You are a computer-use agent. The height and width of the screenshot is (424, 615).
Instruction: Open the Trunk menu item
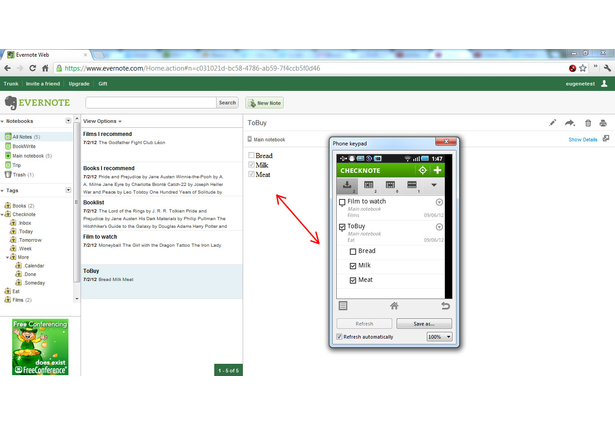[x=11, y=84]
